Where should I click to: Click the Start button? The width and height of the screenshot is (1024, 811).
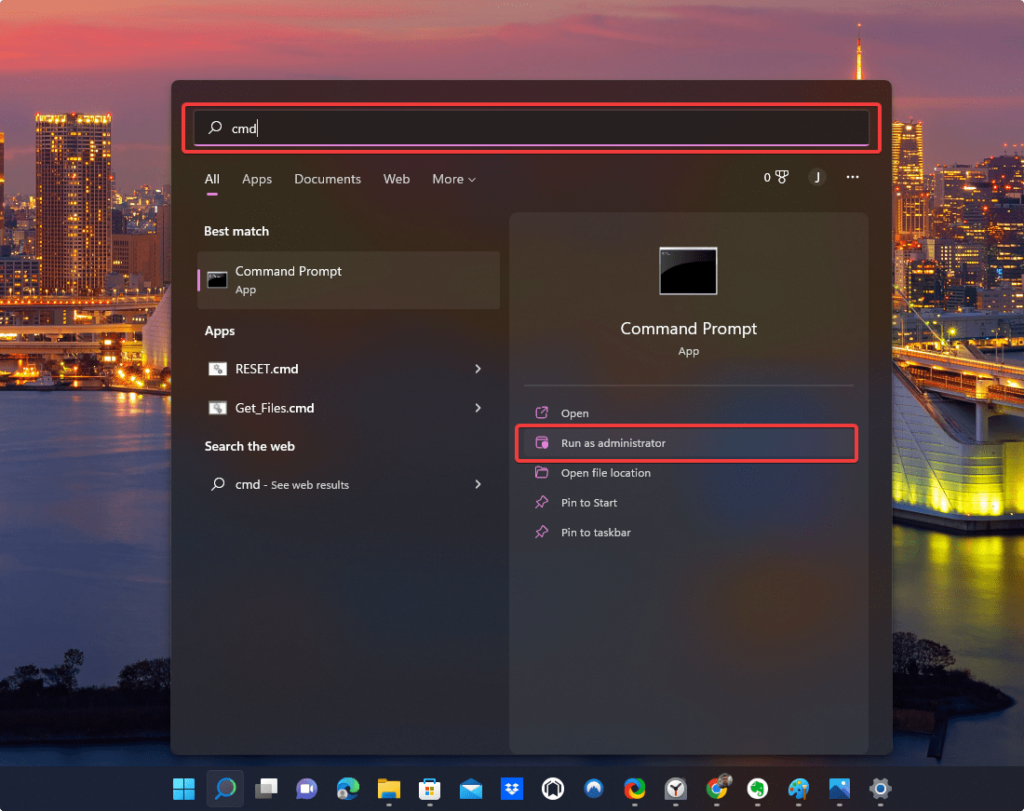point(184,788)
